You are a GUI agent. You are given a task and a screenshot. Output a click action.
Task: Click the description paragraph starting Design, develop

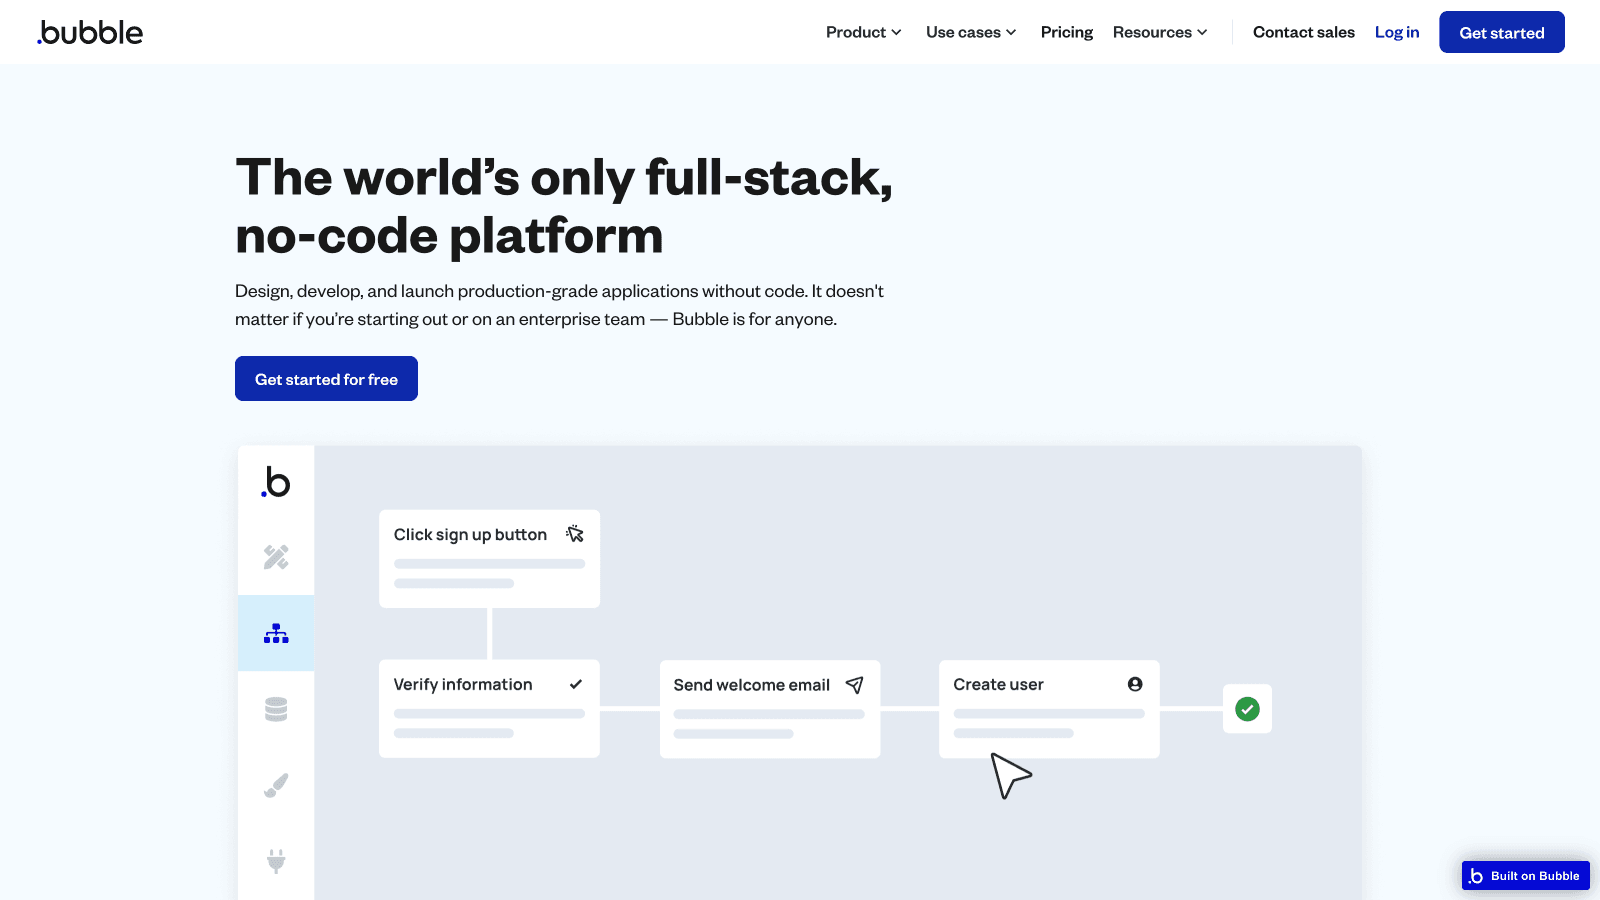click(x=559, y=305)
